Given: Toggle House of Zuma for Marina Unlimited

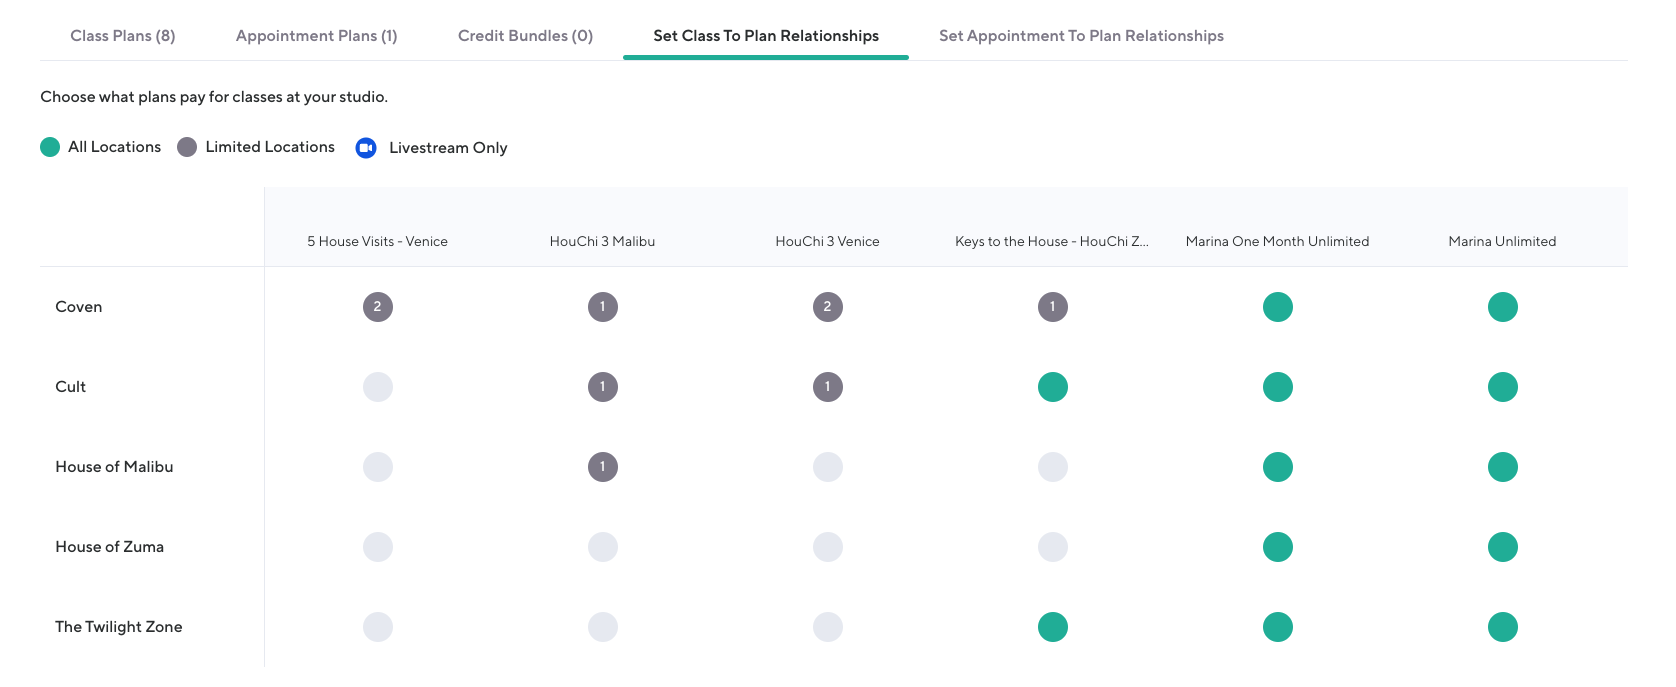Looking at the screenshot, I should [1502, 547].
